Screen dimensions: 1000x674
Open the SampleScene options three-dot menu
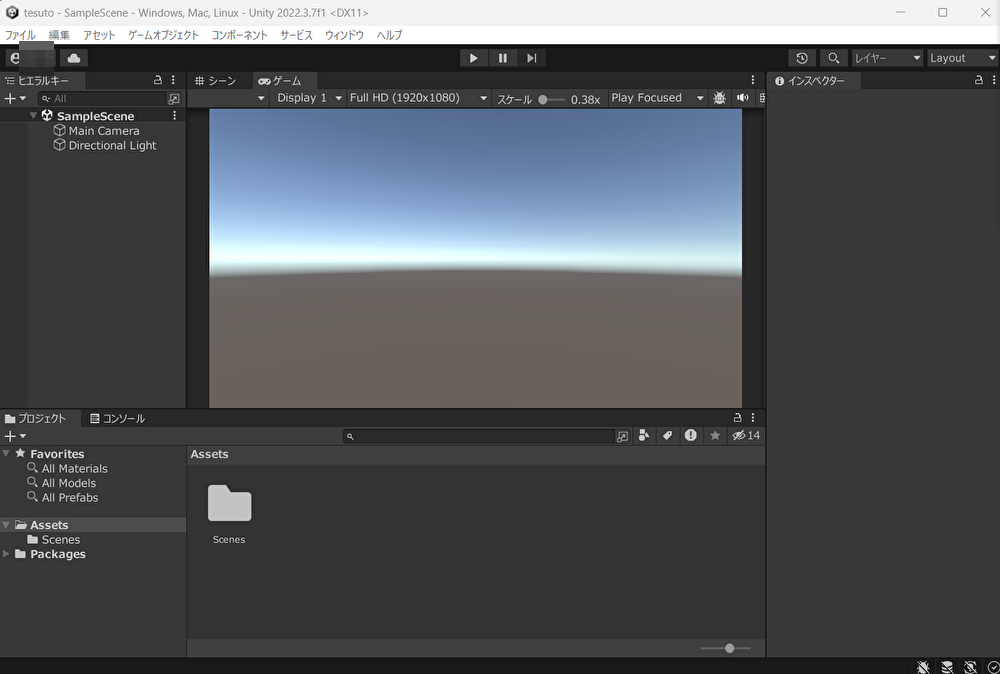click(174, 115)
